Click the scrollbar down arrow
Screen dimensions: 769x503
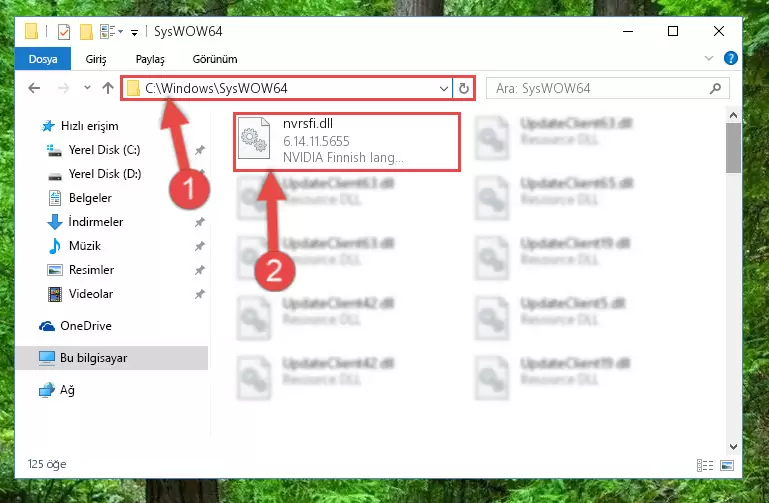[x=733, y=447]
